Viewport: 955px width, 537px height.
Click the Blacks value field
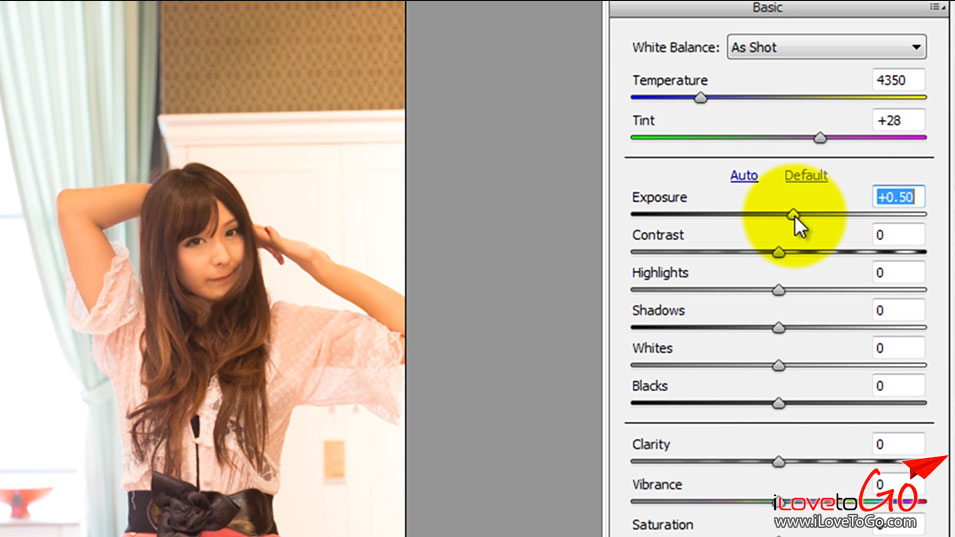[x=898, y=385]
